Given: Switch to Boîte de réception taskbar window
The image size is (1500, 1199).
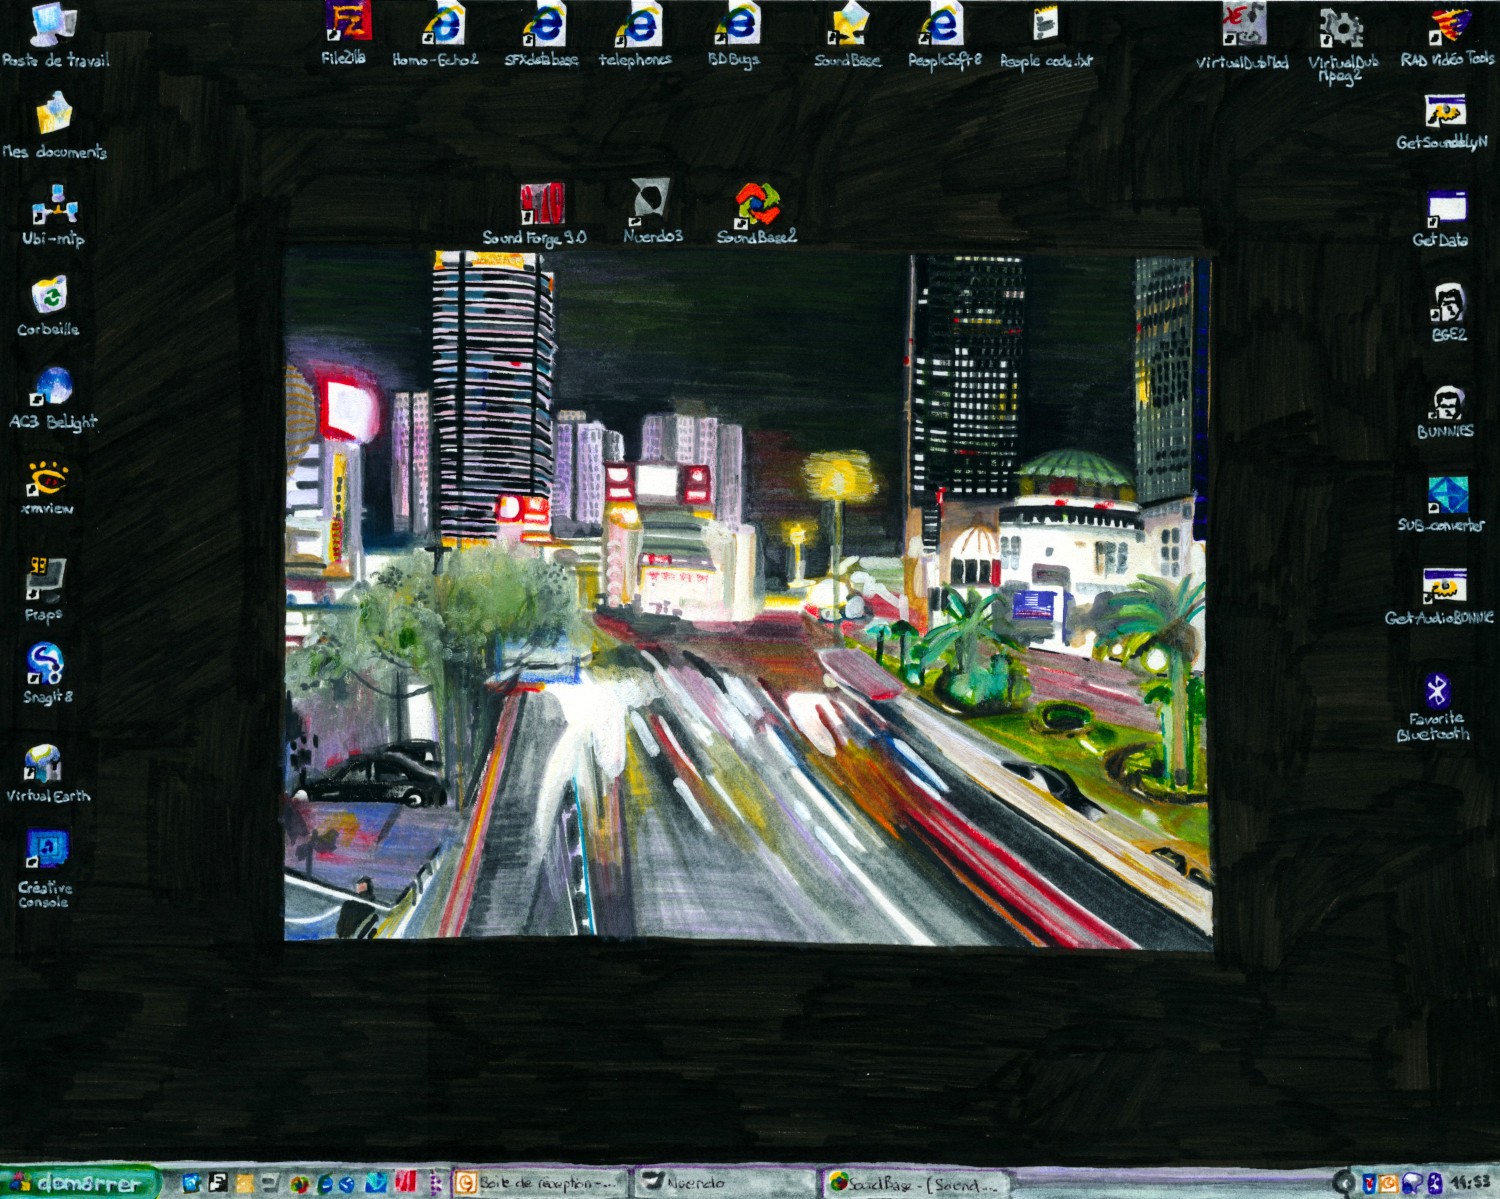Looking at the screenshot, I should pyautogui.click(x=540, y=1183).
